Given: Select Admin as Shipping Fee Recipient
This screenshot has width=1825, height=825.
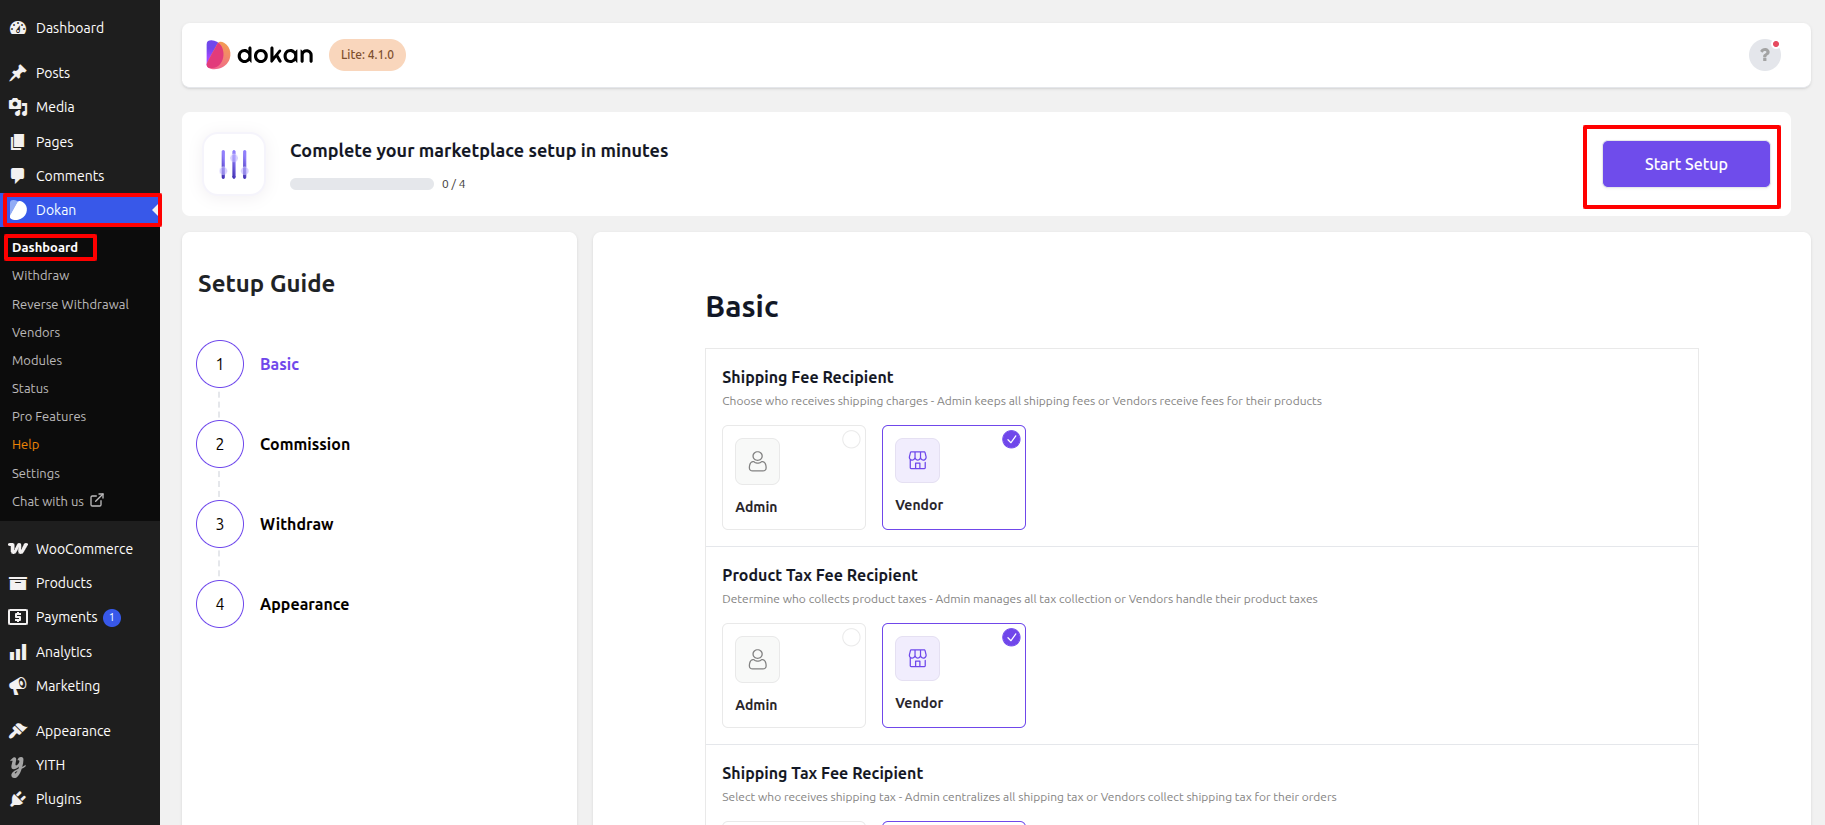Looking at the screenshot, I should (793, 478).
